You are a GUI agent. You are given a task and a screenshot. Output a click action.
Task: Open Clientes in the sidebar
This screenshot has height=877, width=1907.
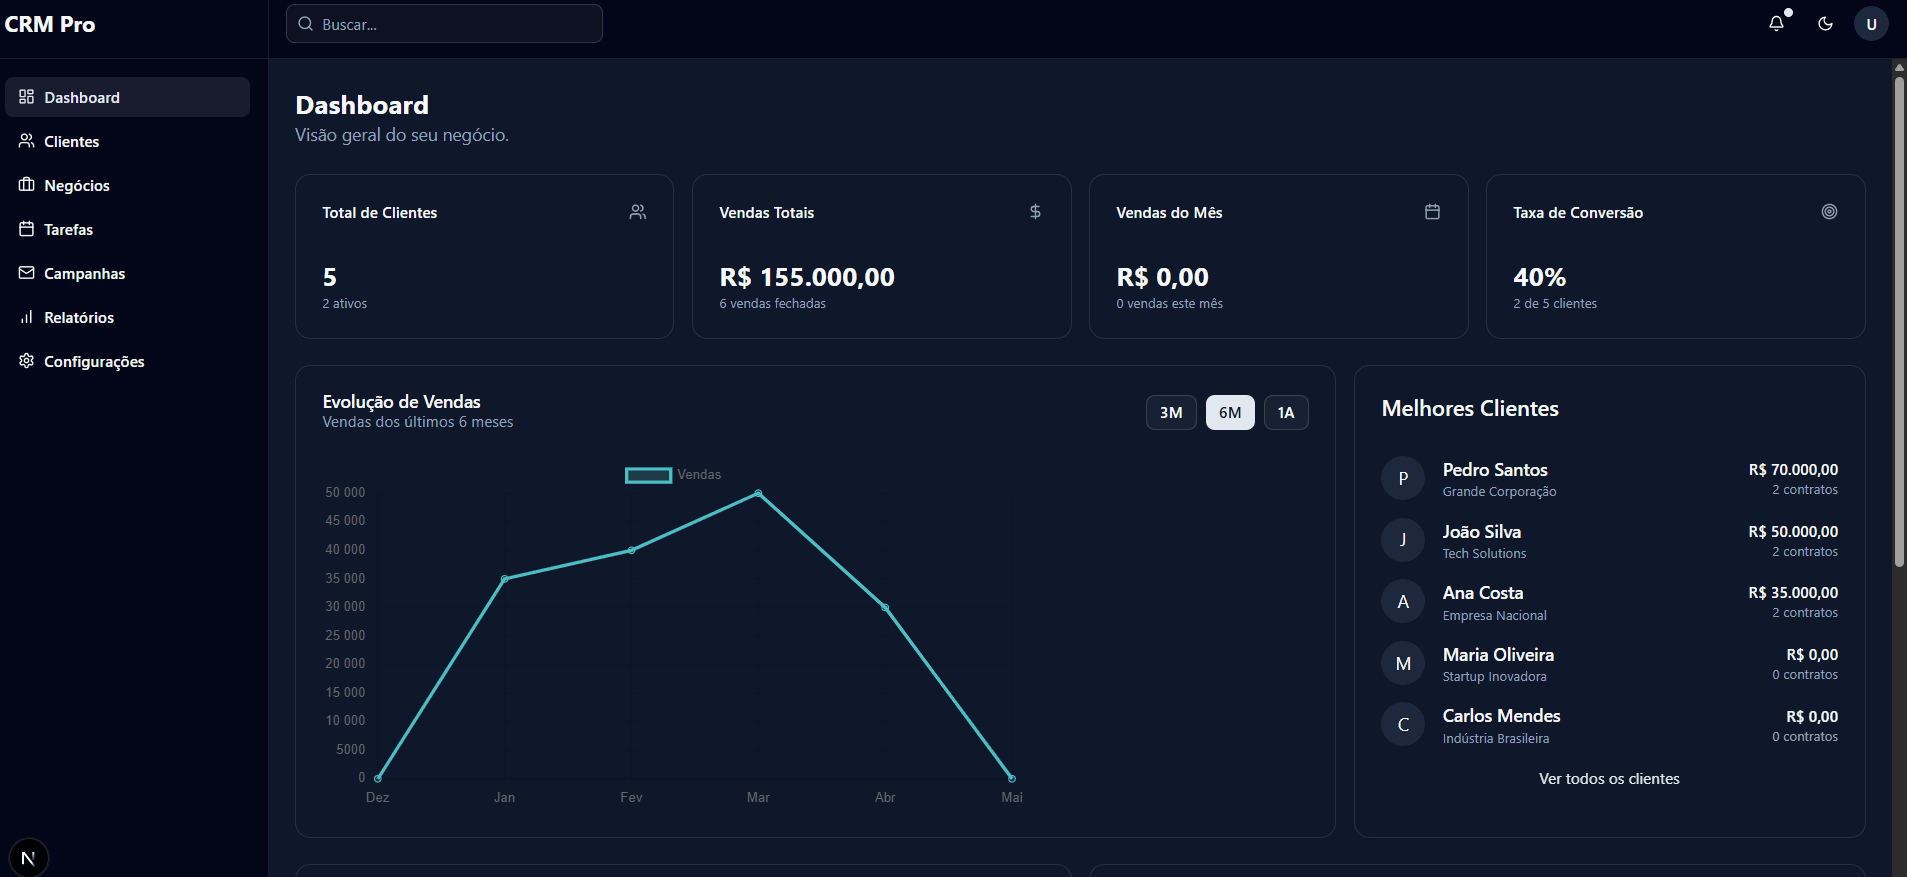coord(72,142)
